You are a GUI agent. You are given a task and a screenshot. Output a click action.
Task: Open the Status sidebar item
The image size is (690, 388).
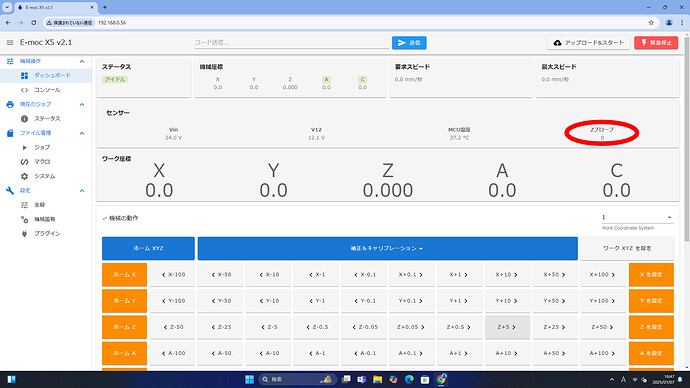click(x=46, y=118)
